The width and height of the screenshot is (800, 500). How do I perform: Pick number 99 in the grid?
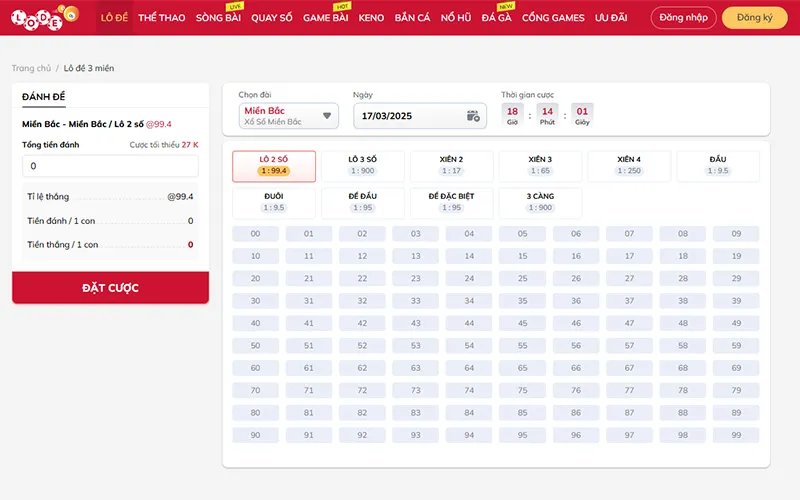[736, 435]
